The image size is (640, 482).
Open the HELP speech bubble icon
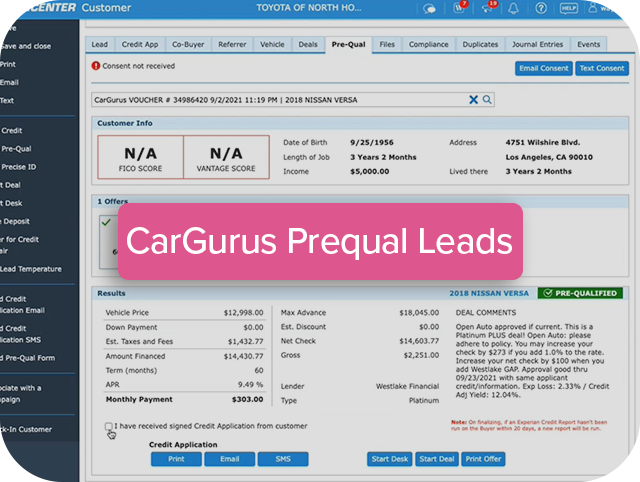click(x=569, y=8)
